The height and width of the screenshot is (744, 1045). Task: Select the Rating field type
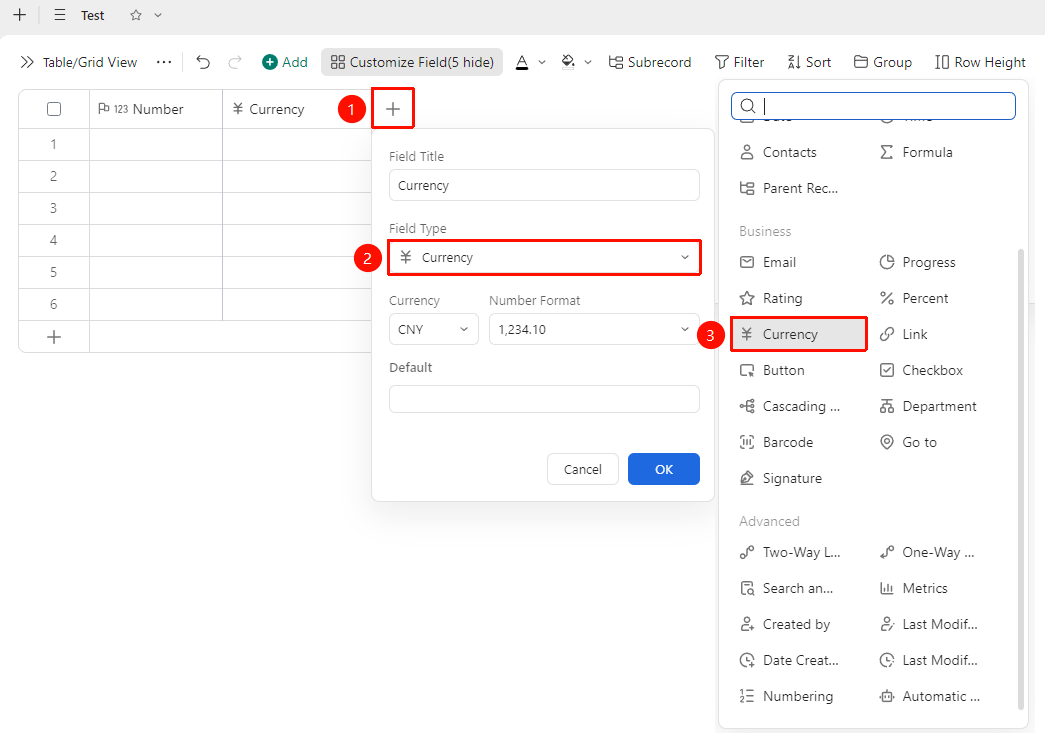[770, 298]
